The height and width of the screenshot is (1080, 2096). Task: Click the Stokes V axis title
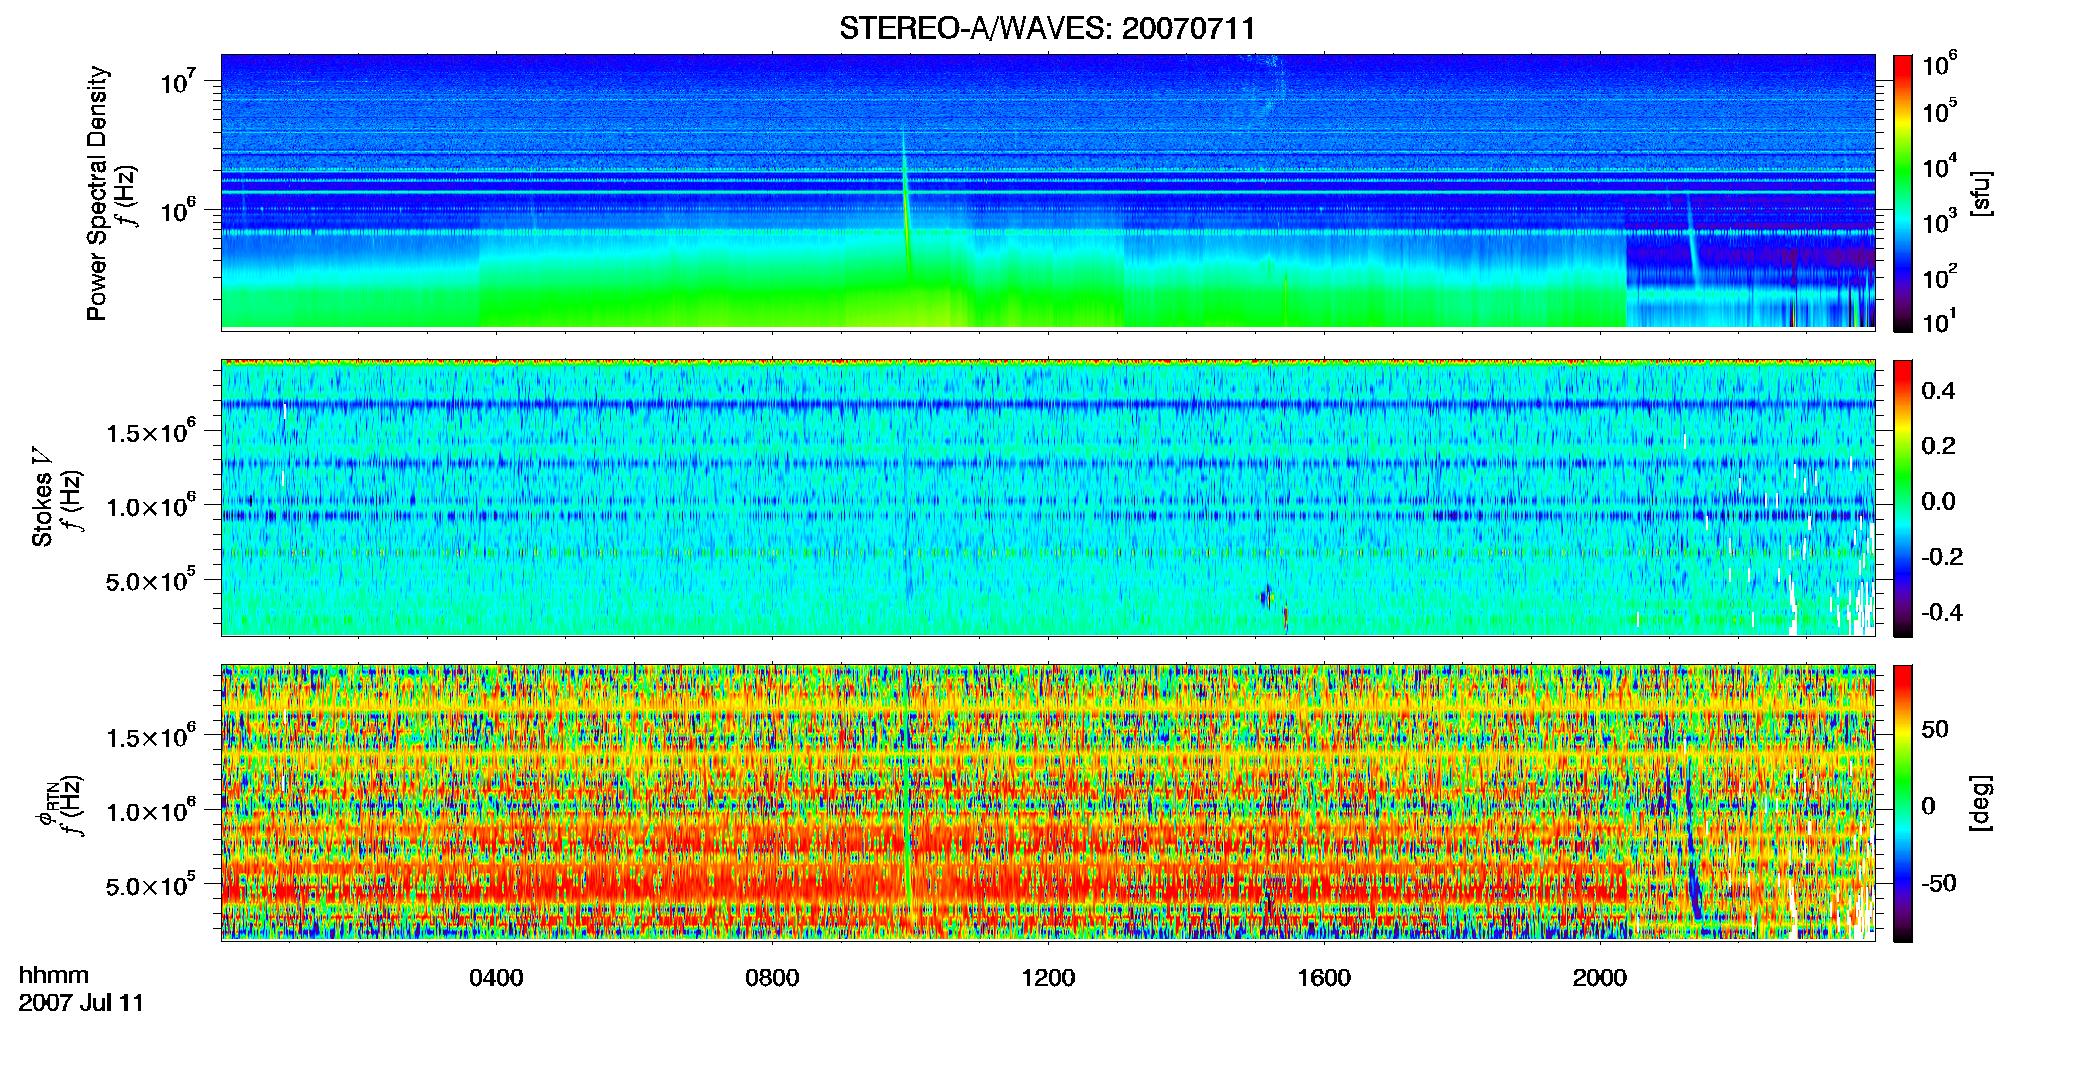coord(42,497)
